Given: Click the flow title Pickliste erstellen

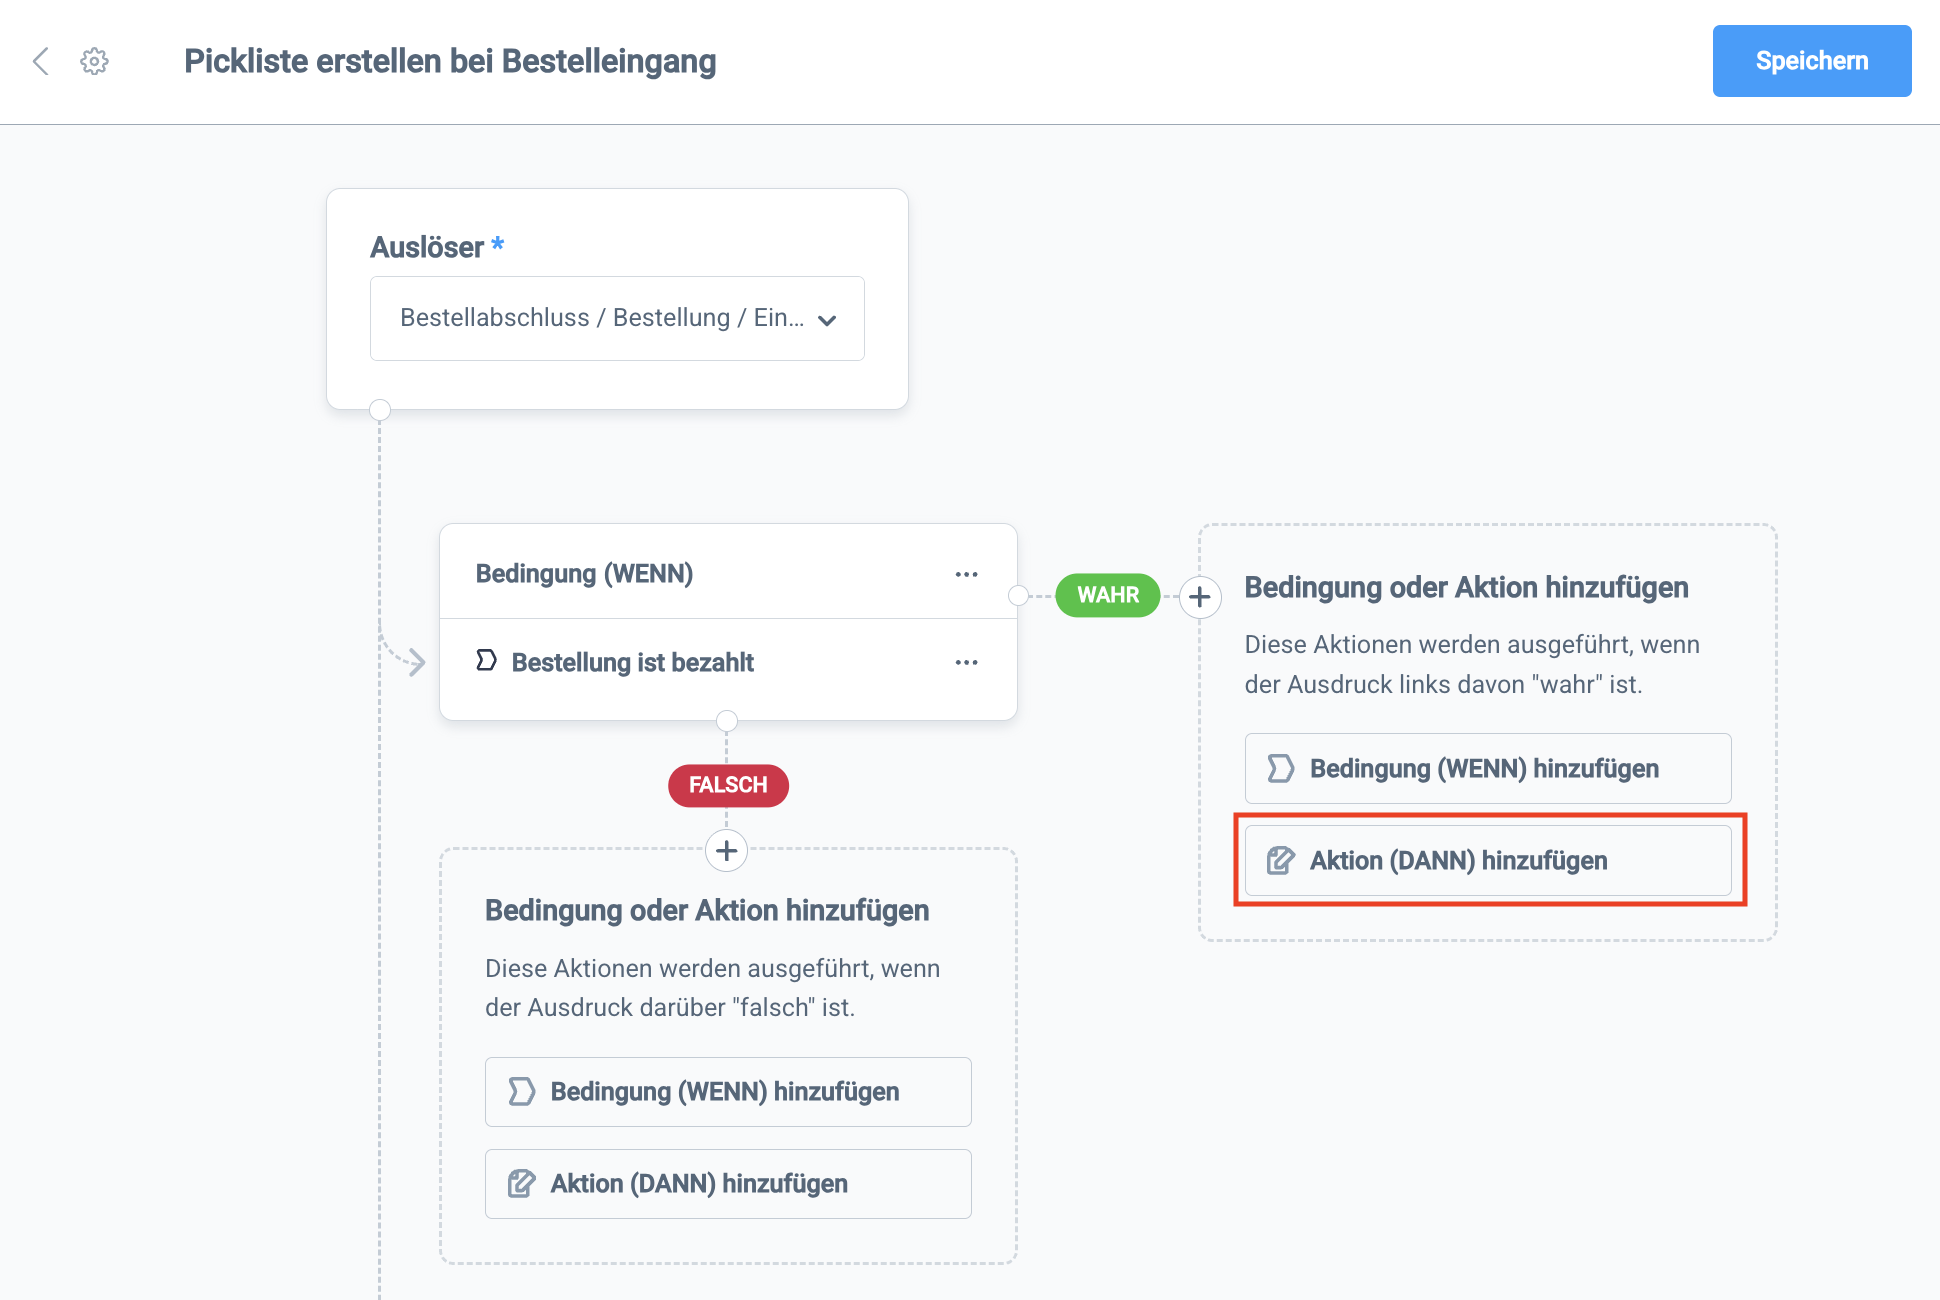Looking at the screenshot, I should (x=450, y=61).
